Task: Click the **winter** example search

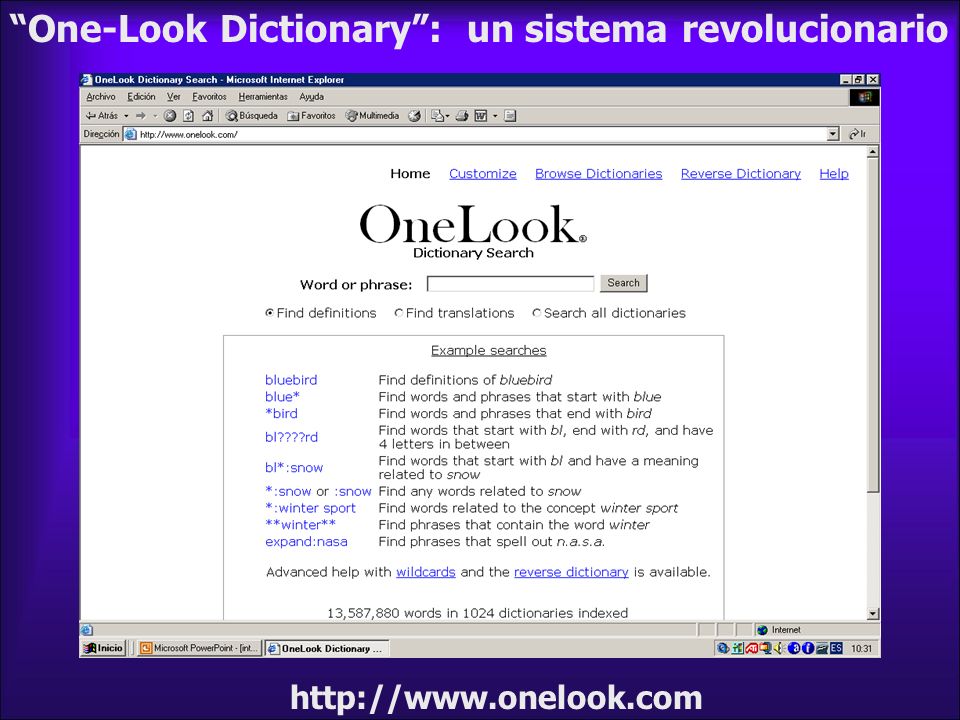Action: [x=300, y=525]
